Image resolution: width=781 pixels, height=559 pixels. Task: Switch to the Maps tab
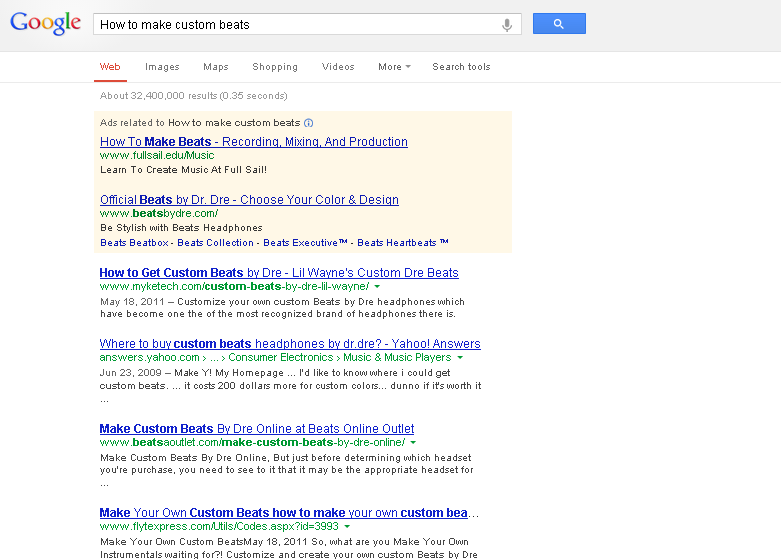(216, 67)
